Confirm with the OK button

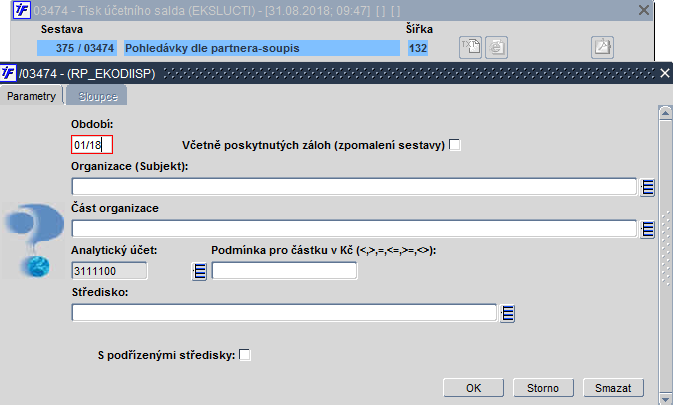point(473,388)
